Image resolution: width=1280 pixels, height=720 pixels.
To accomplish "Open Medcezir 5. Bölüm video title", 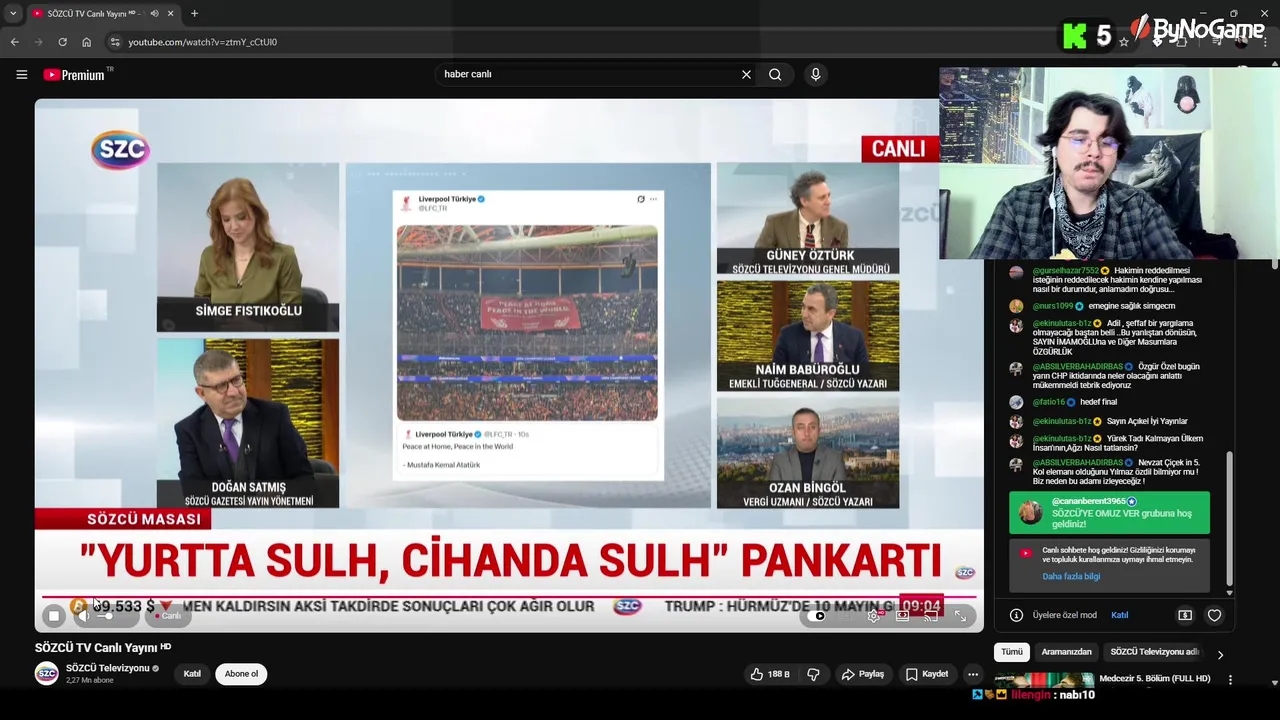I will 1155,678.
